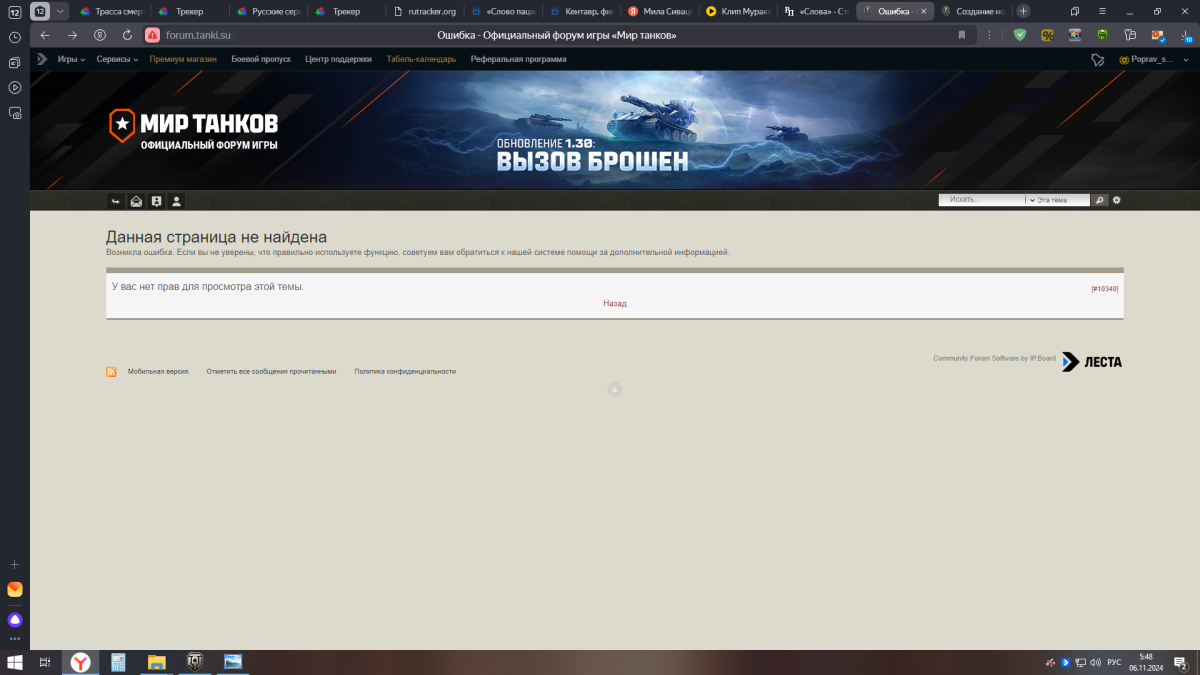
Task: Click the browser Back arrow
Action: click(44, 35)
